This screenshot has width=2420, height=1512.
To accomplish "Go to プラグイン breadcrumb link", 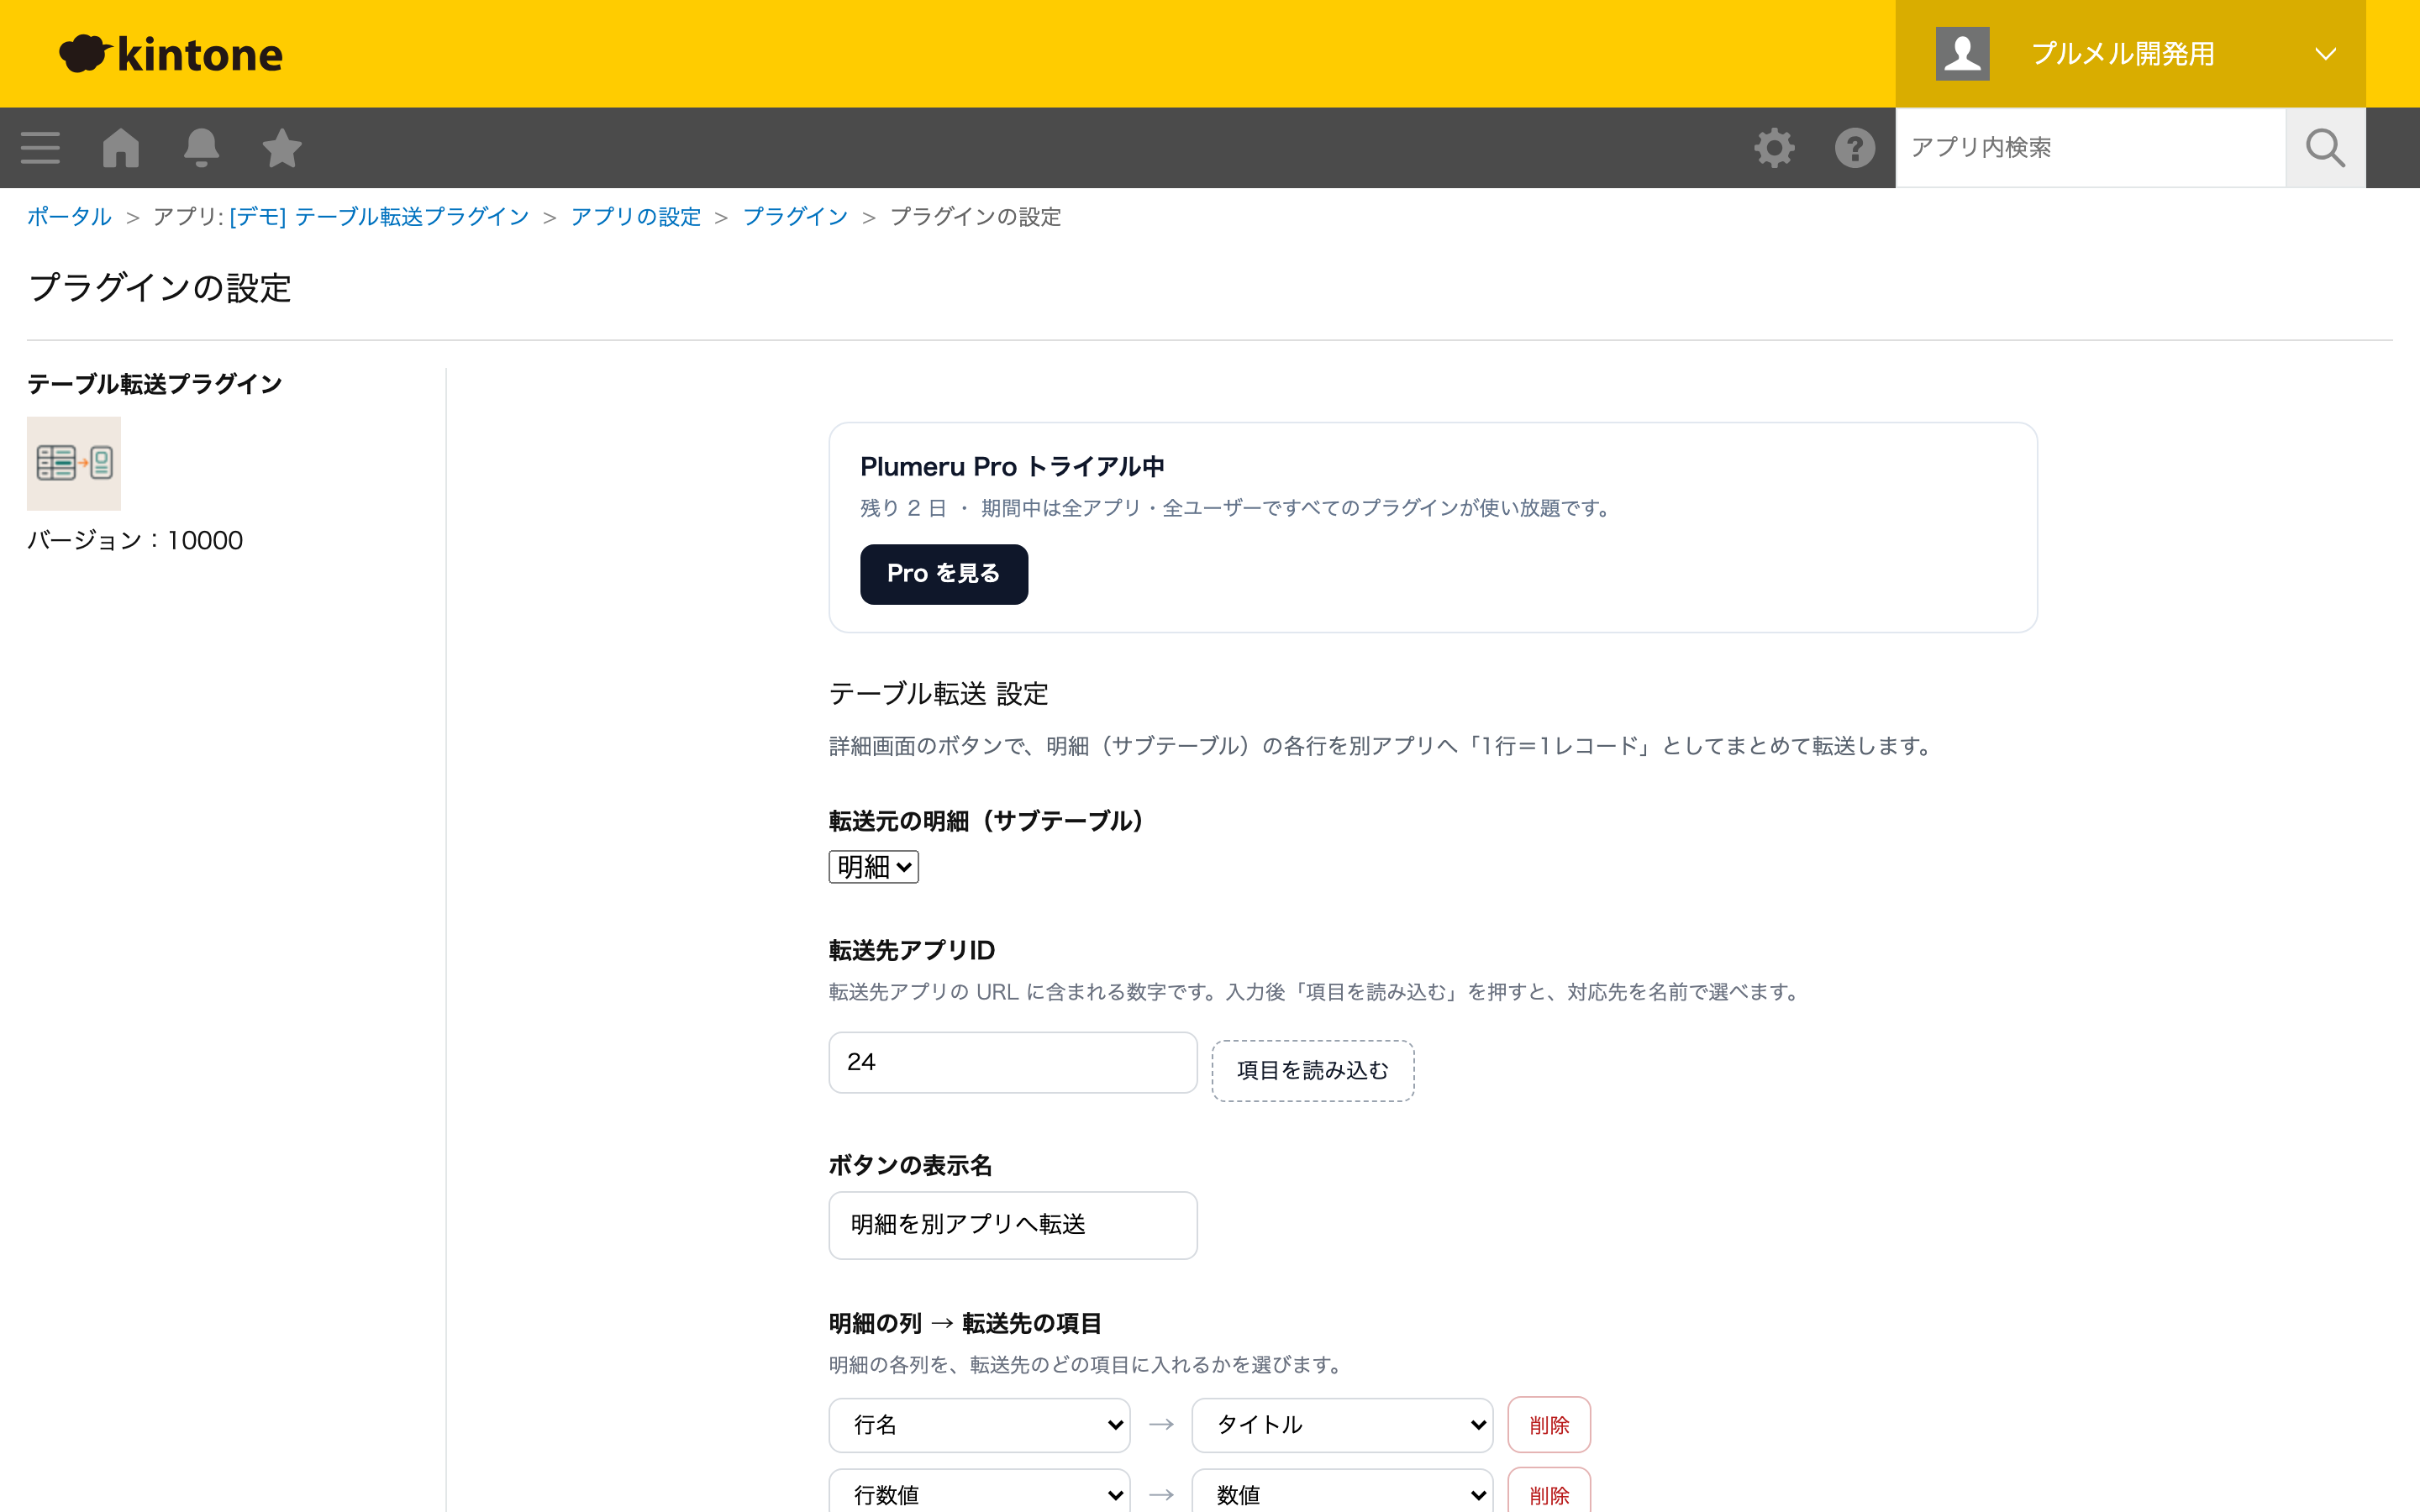I will tap(795, 217).
